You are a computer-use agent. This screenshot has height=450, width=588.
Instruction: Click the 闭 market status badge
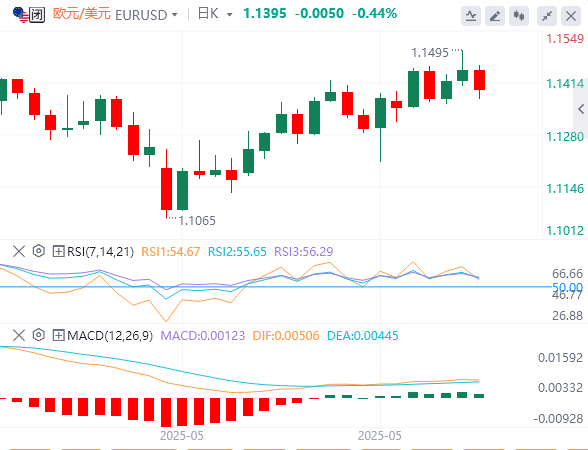pyautogui.click(x=37, y=15)
